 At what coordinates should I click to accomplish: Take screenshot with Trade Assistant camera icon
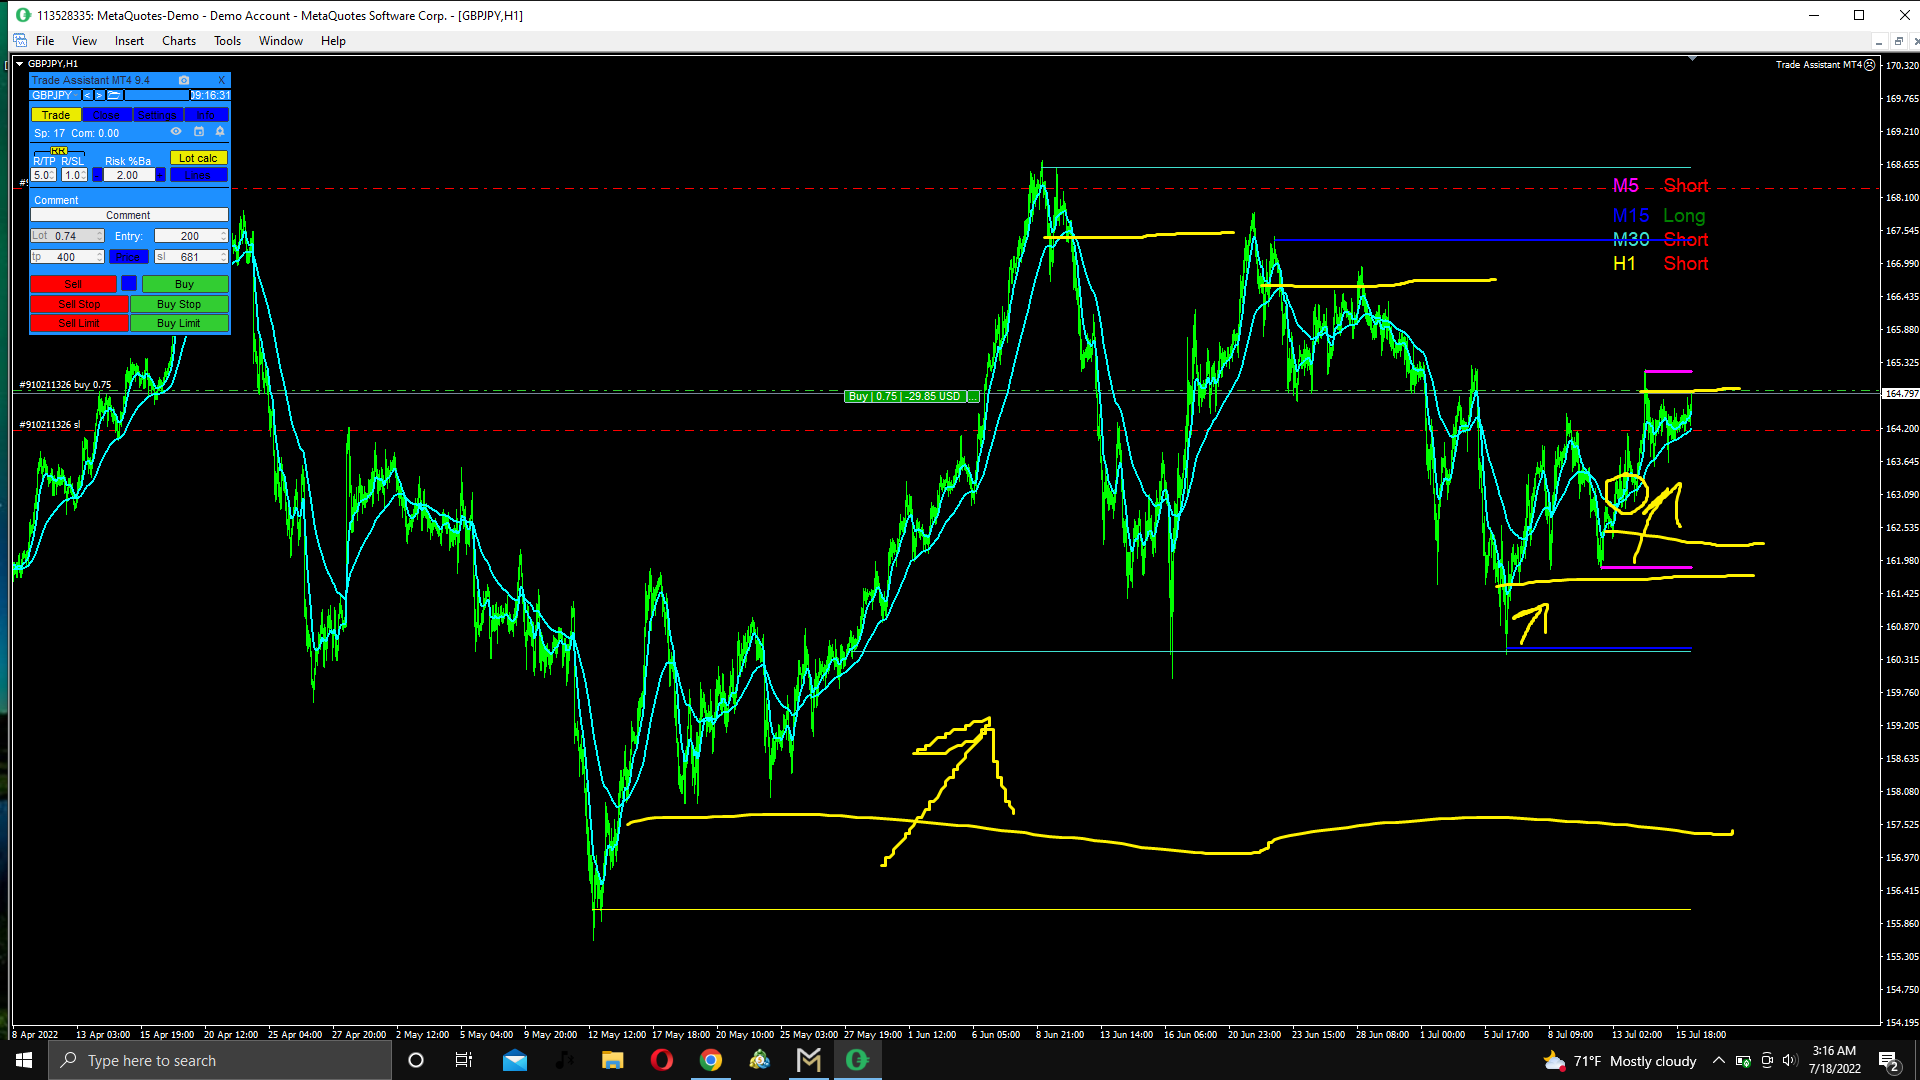coord(184,80)
